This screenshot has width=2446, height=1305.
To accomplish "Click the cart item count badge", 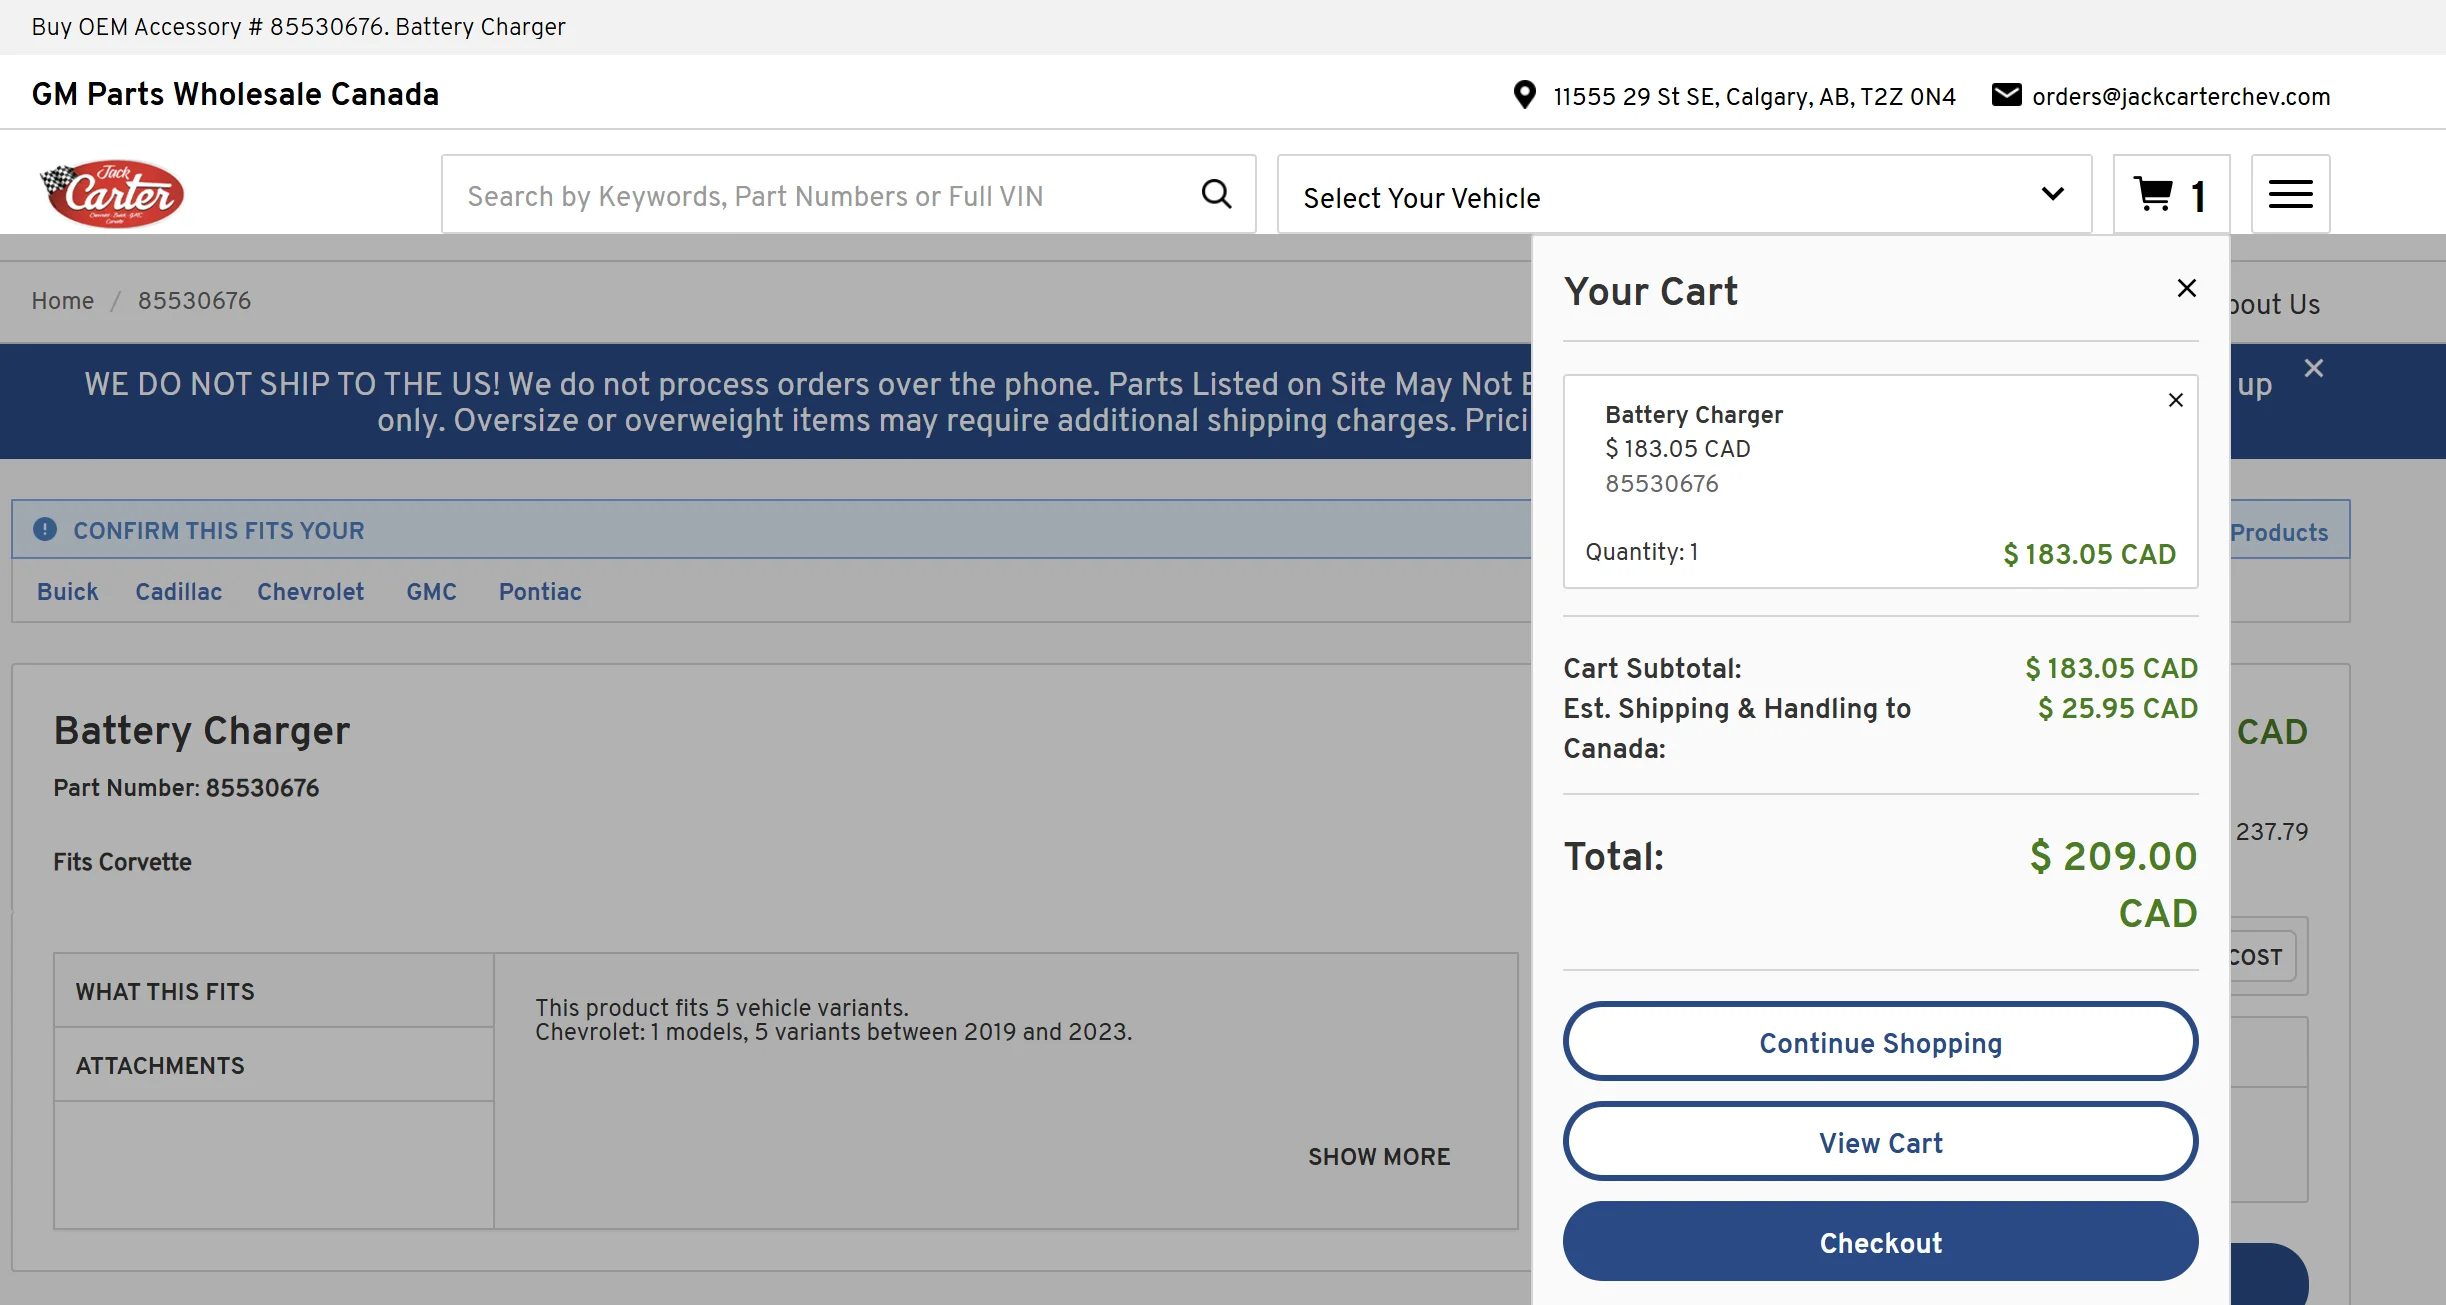I will point(2197,195).
